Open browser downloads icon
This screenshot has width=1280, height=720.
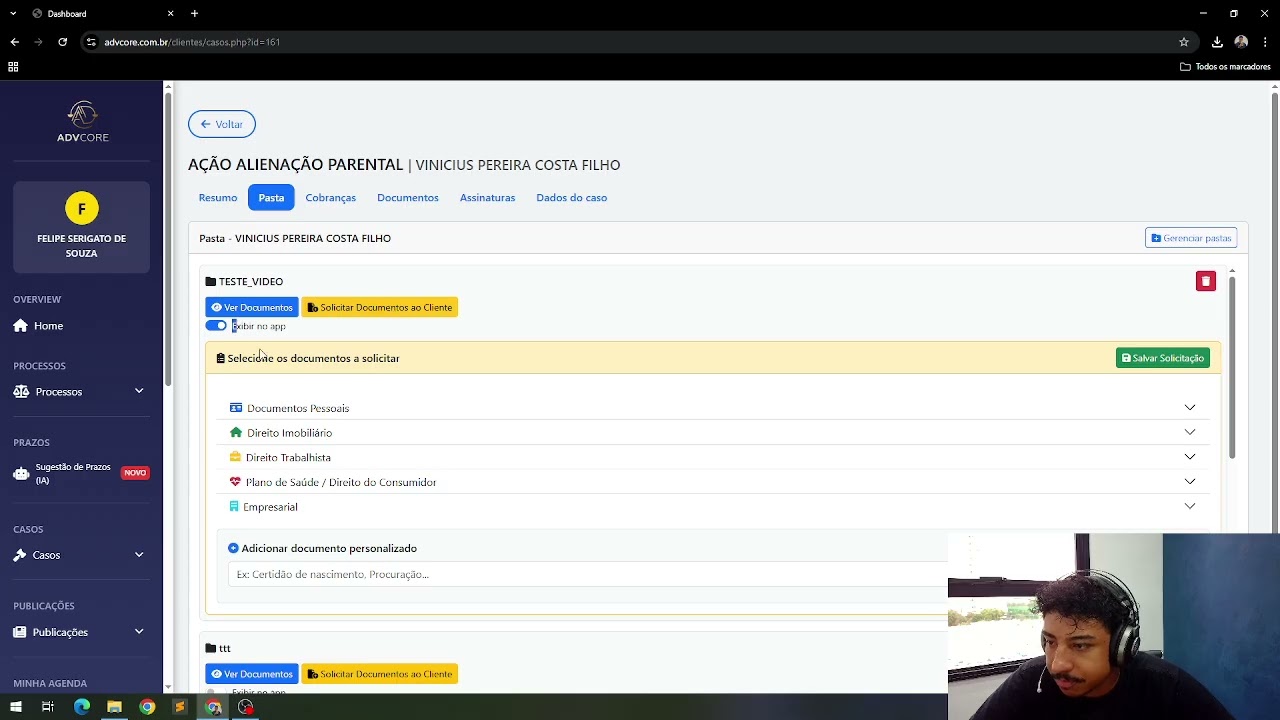1217,42
